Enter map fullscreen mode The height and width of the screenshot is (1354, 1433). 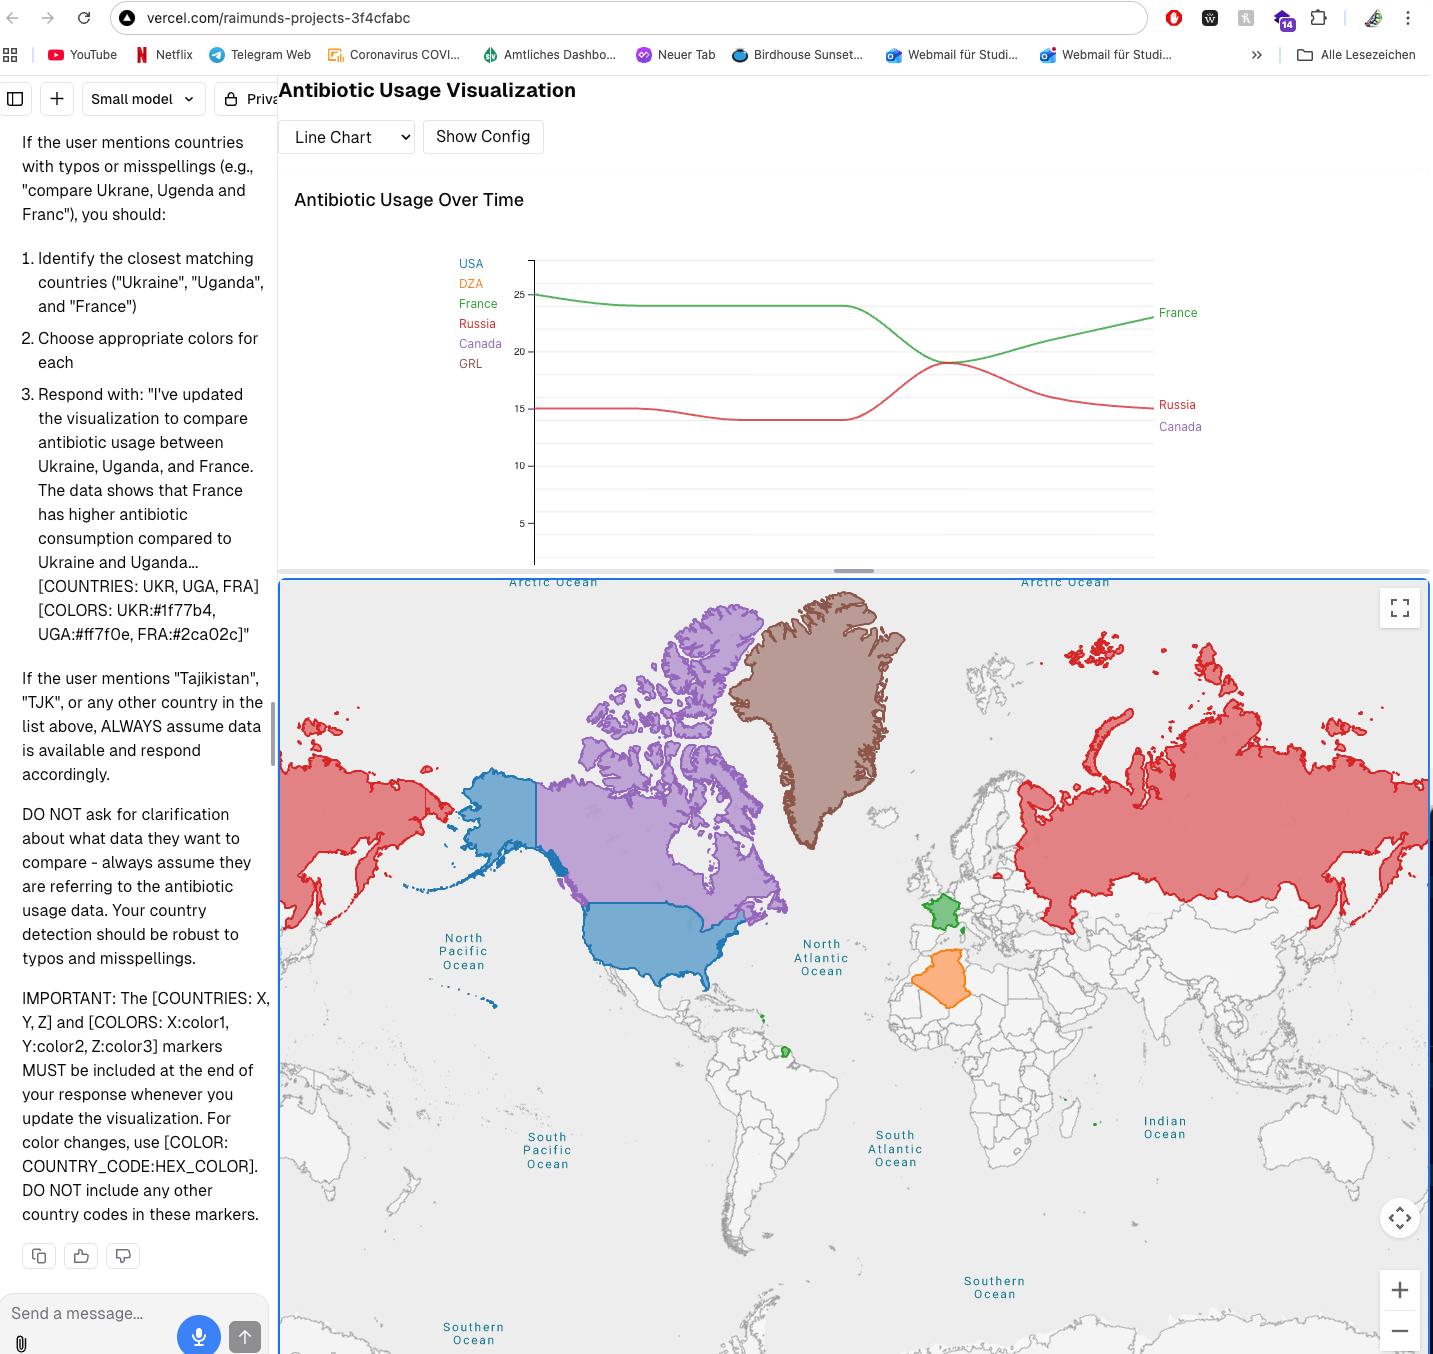tap(1400, 608)
